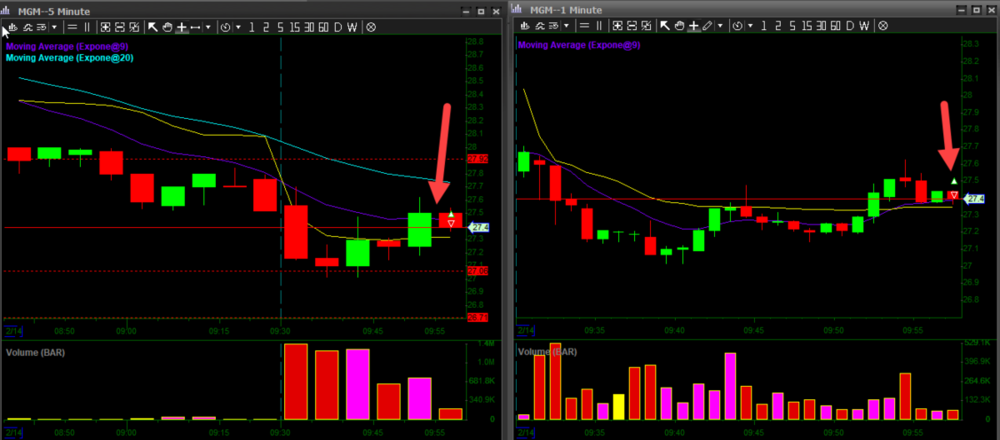Select the pencil draw tool in 1 Minute chart
The width and height of the screenshot is (1000, 440).
(708, 26)
